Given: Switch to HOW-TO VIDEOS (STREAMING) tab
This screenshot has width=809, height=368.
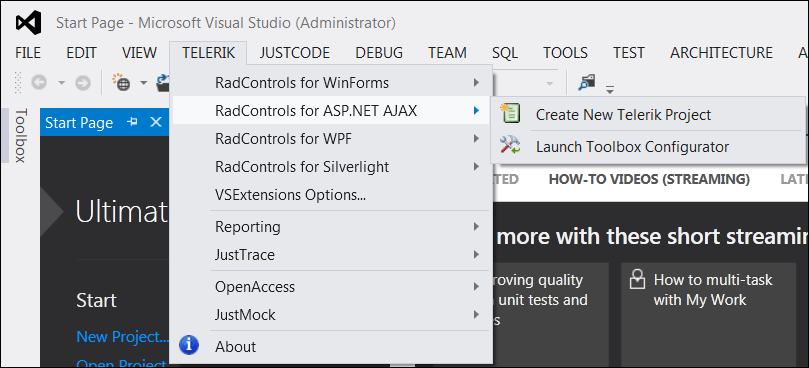Looking at the screenshot, I should point(649,179).
